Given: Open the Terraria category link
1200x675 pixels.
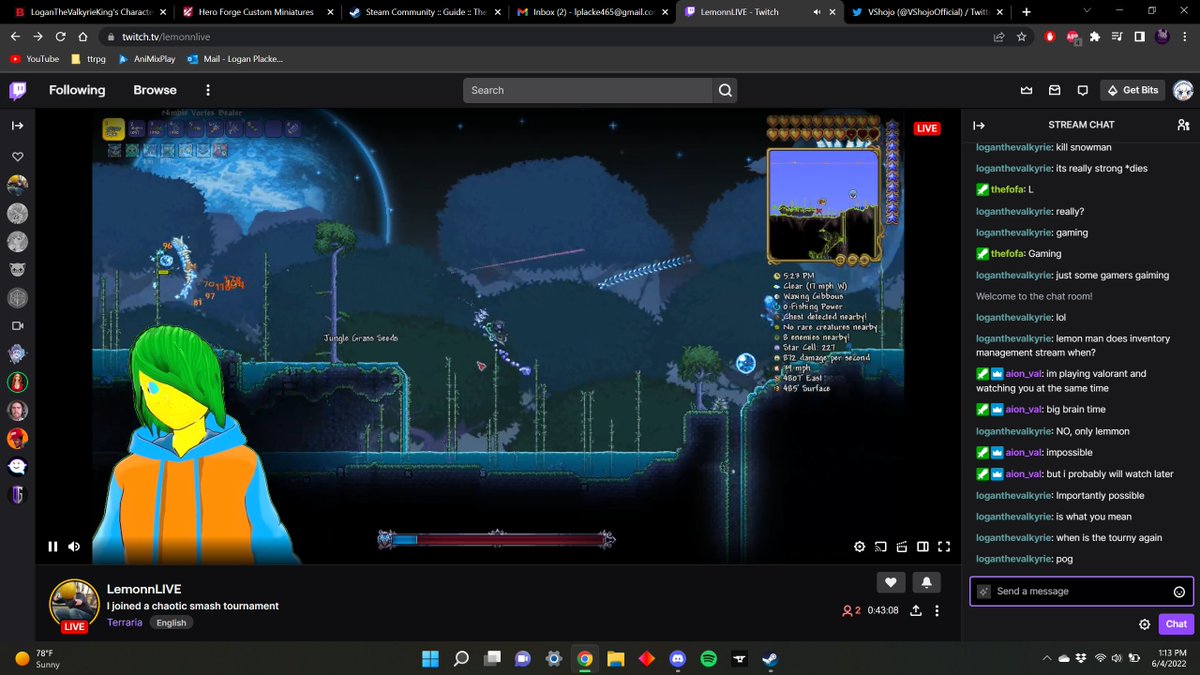Looking at the screenshot, I should (125, 622).
